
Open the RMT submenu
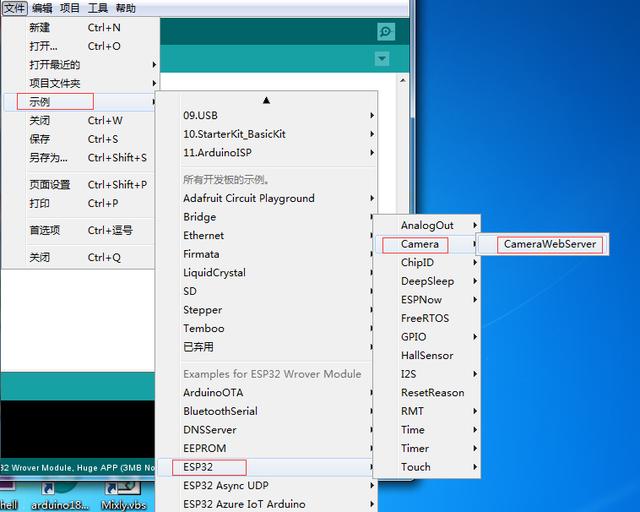click(427, 411)
